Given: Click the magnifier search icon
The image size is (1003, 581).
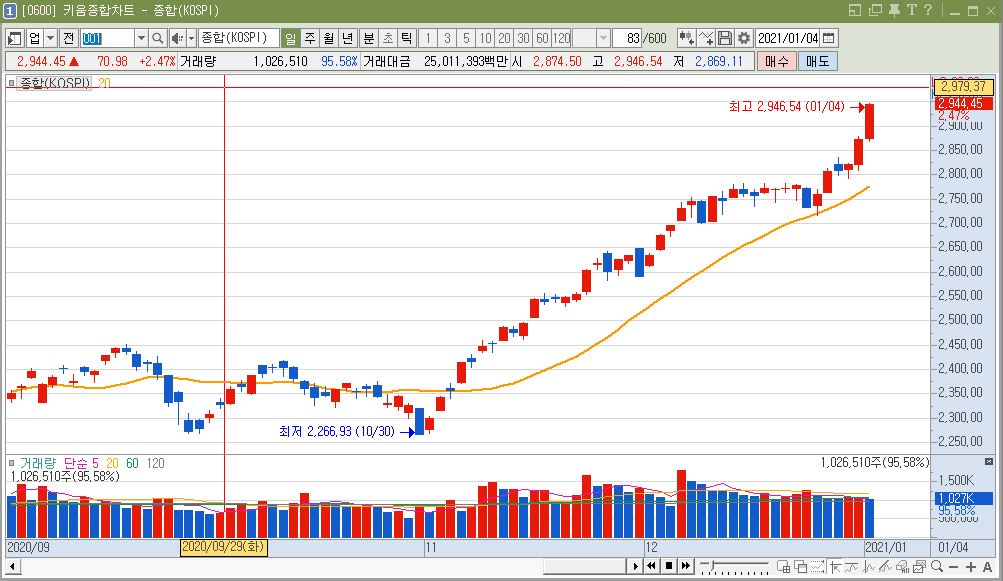Looking at the screenshot, I should click(x=158, y=38).
